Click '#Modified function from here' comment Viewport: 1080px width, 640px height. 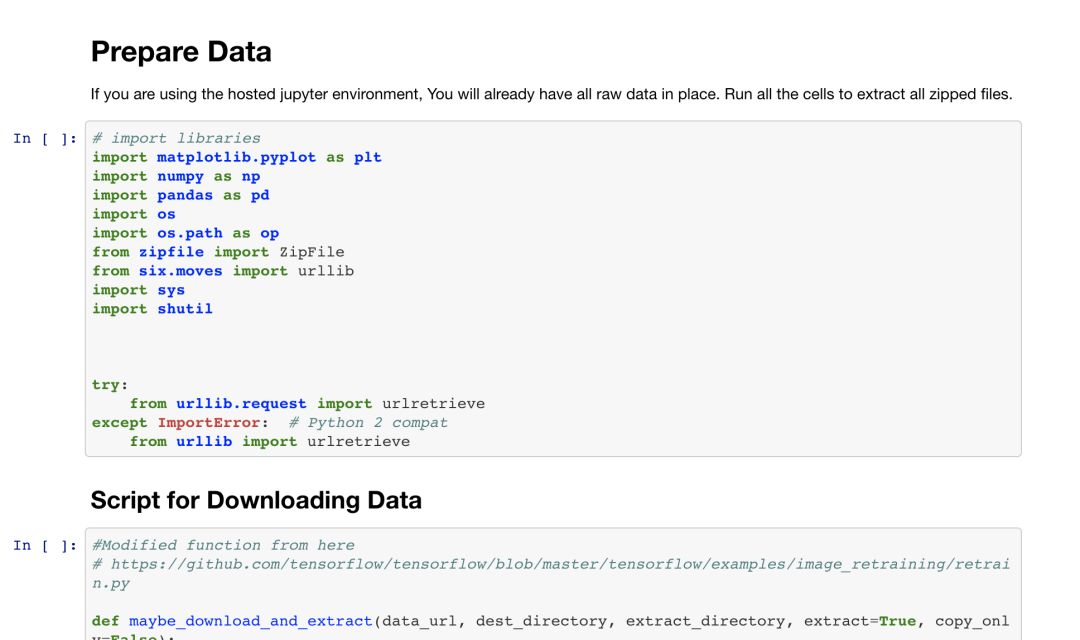point(223,545)
